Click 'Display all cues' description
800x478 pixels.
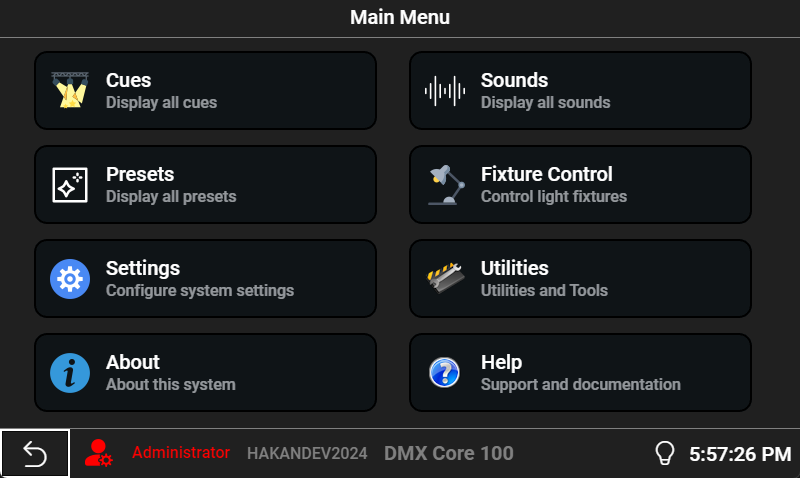click(161, 103)
